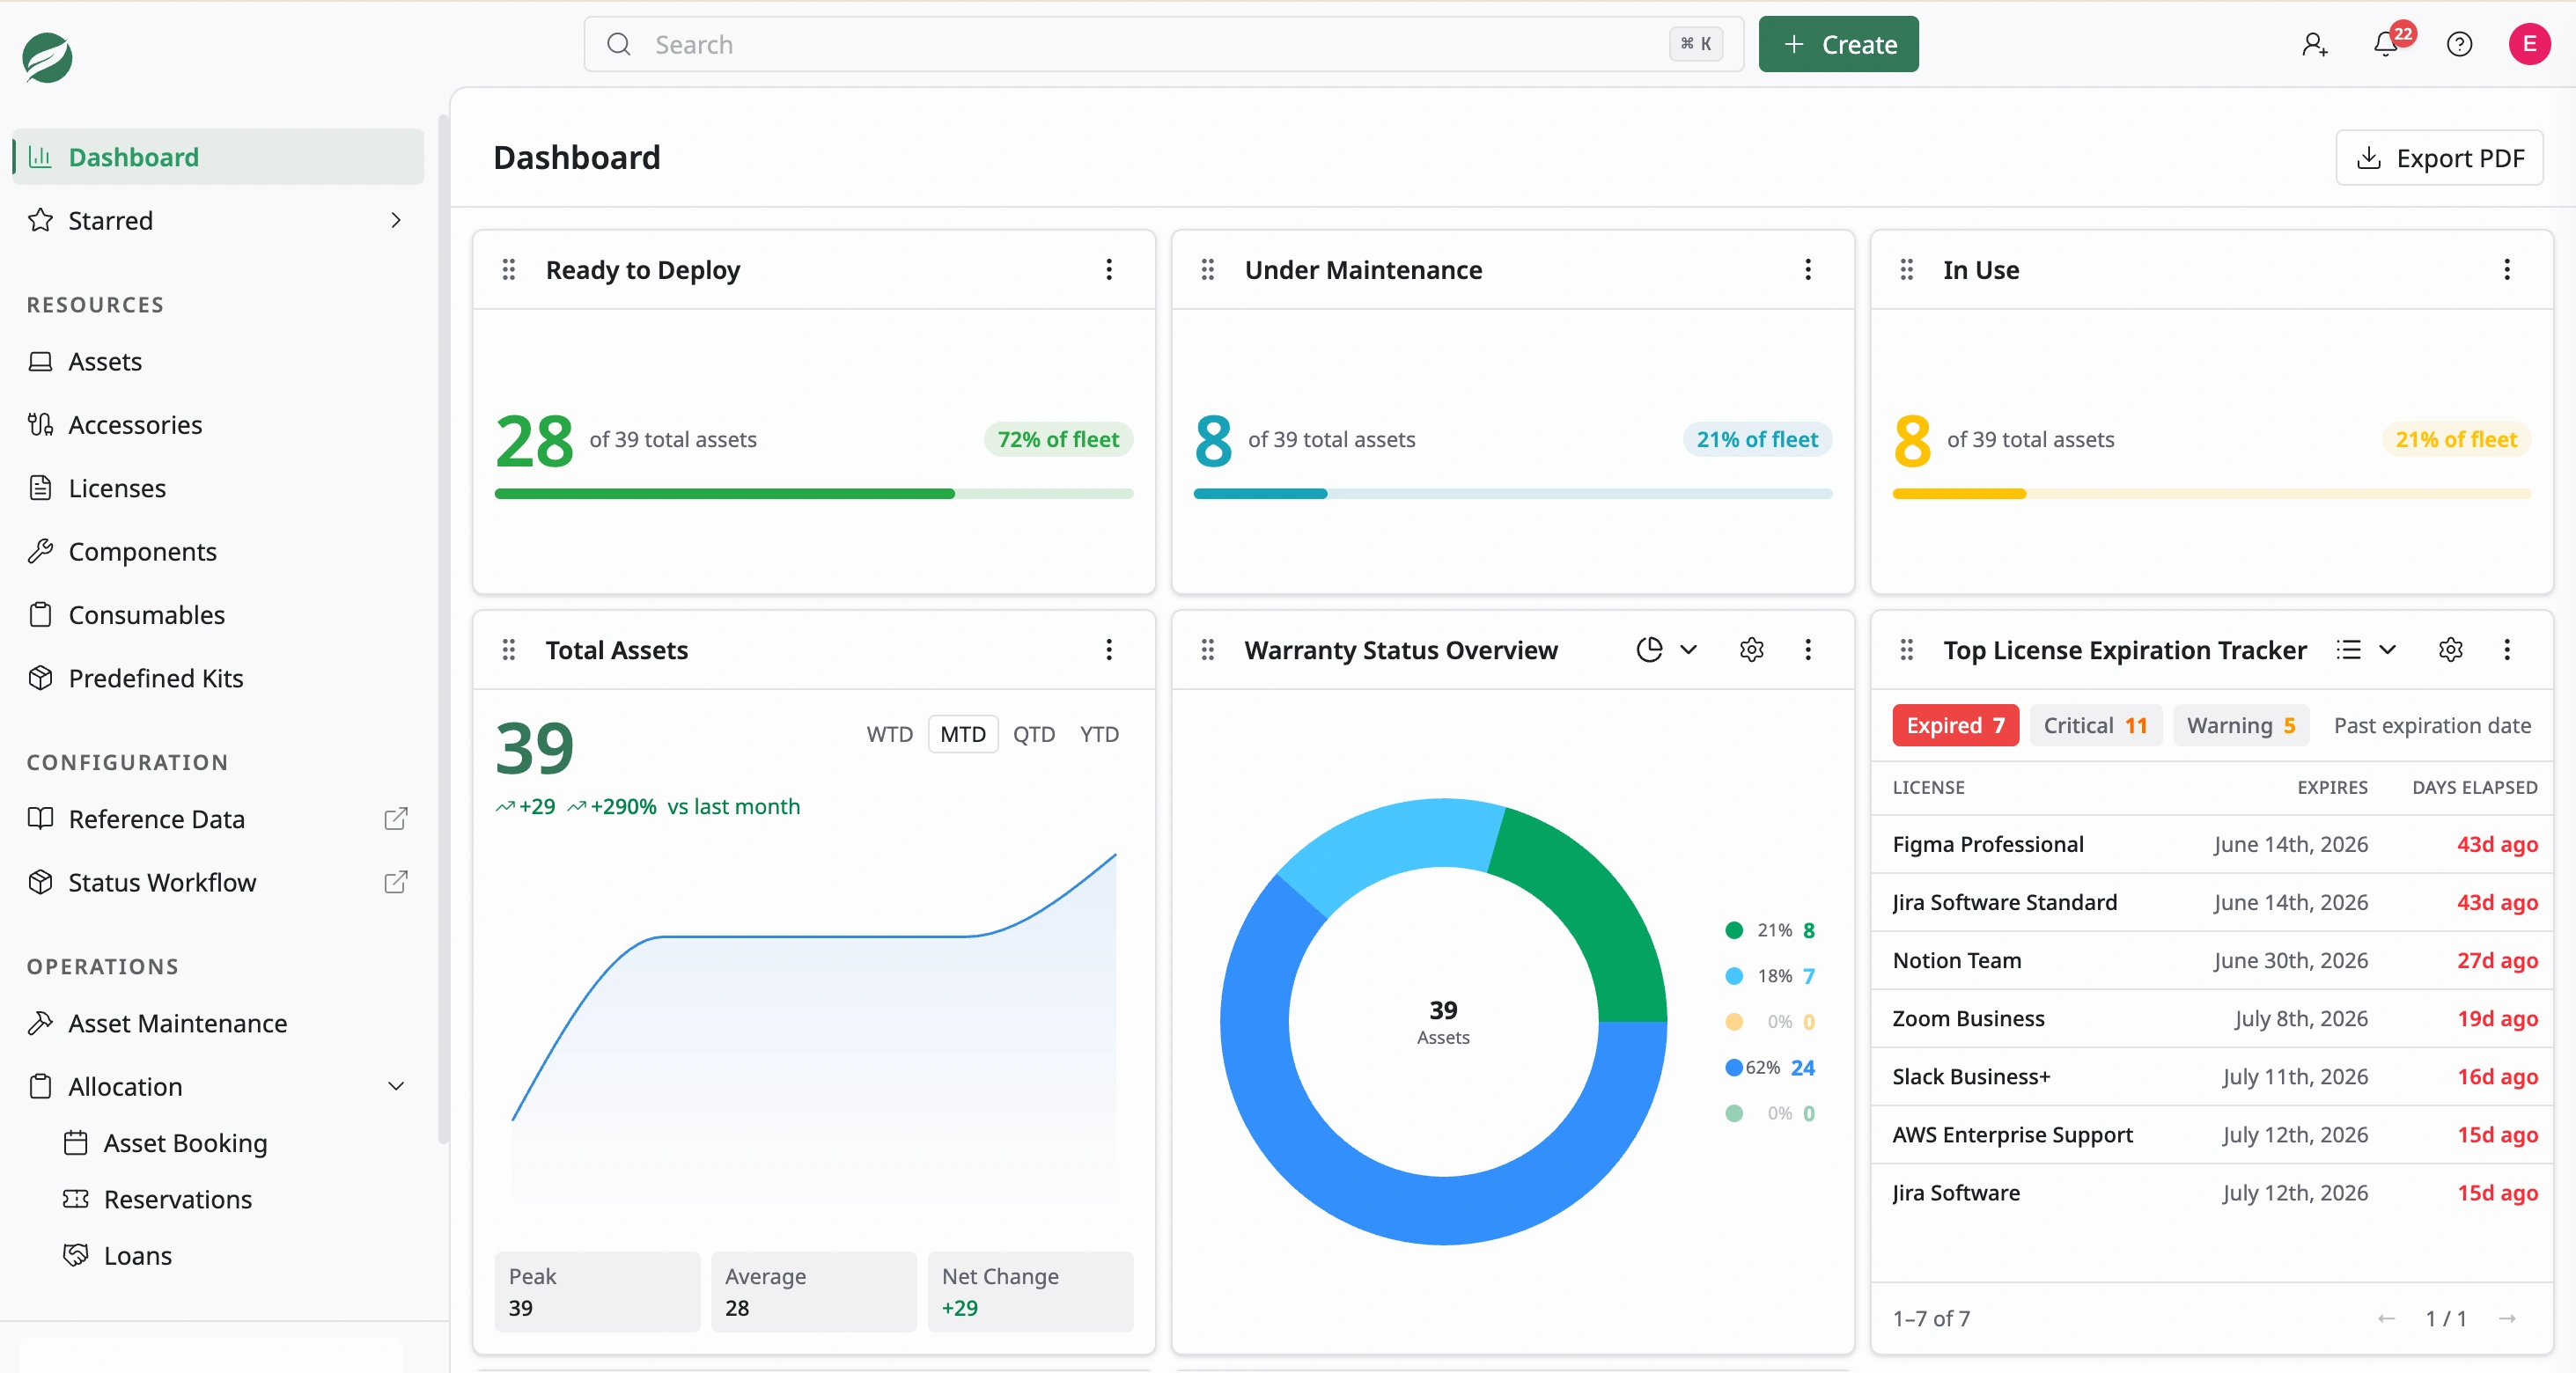This screenshot has width=2576, height=1373.
Task: Open the Figma Professional license row
Action: (2214, 844)
